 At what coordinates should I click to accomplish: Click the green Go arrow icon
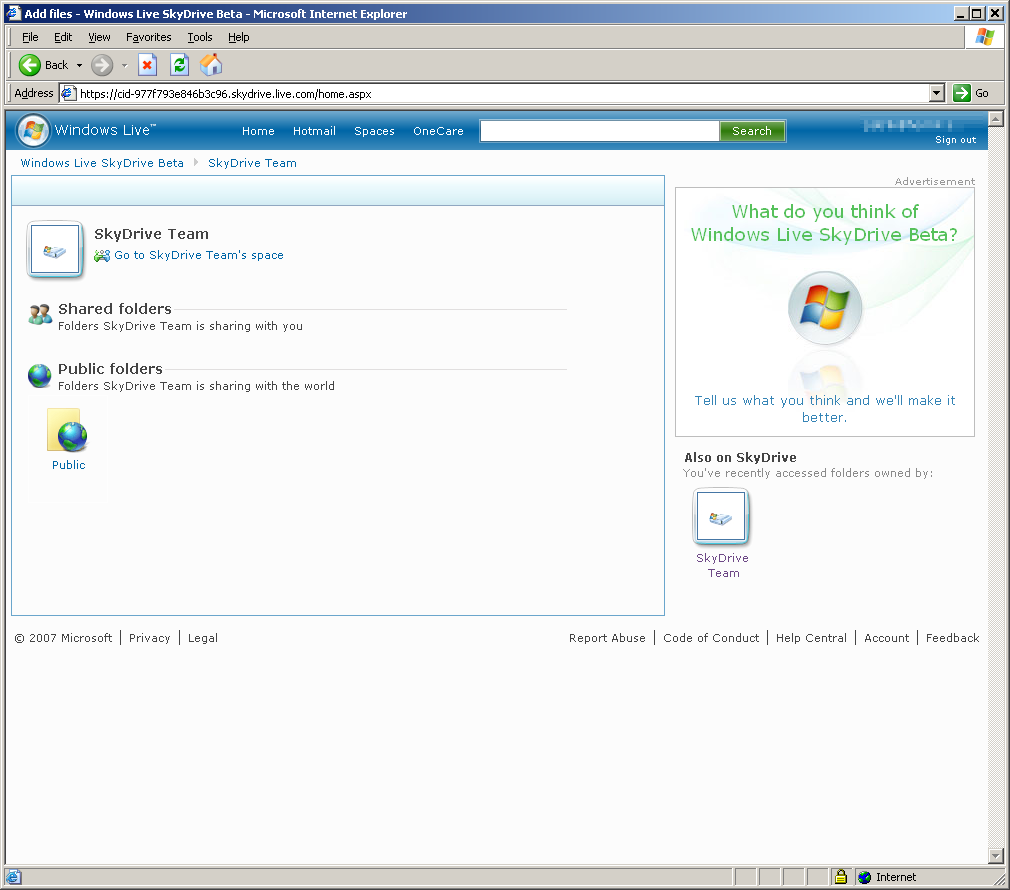(x=962, y=93)
